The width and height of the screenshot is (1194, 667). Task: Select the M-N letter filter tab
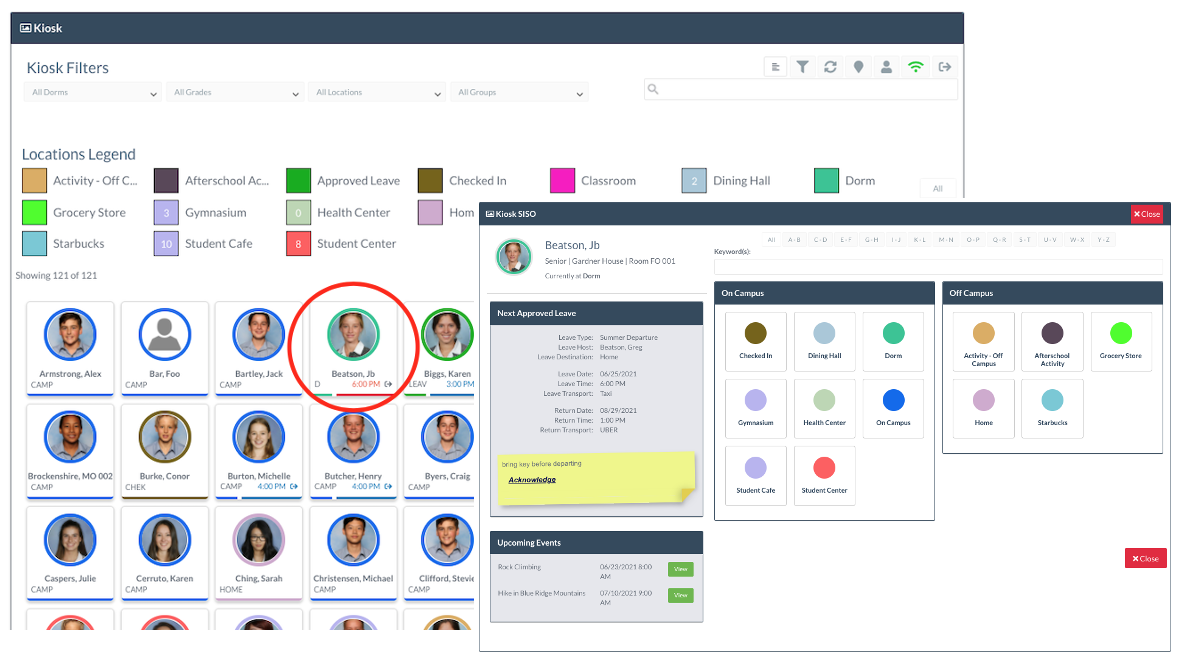tap(946, 240)
